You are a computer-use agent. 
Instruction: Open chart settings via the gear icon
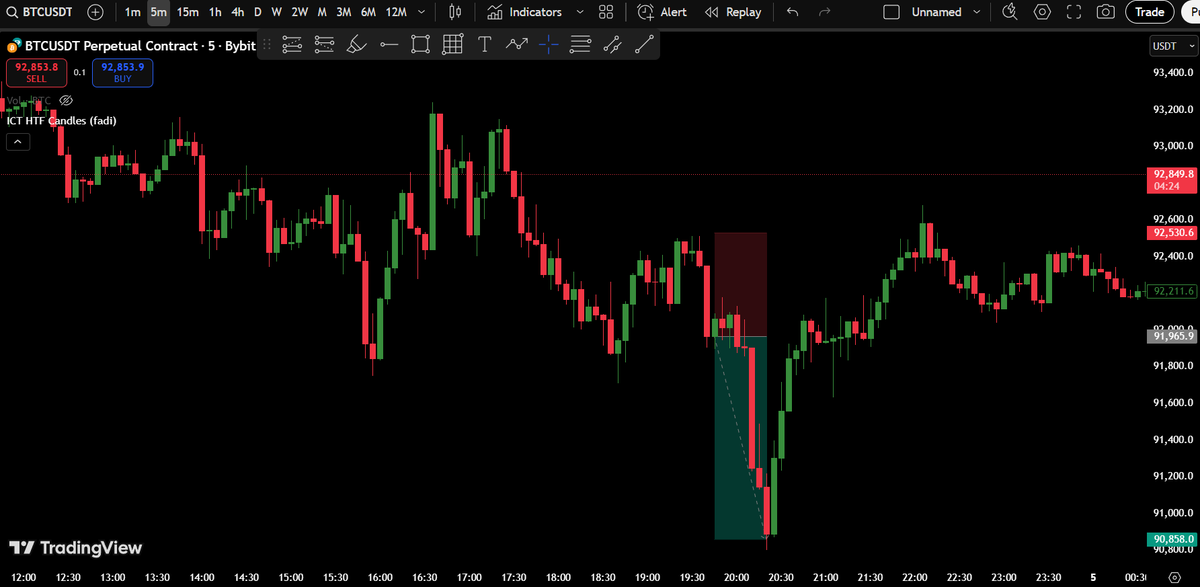[x=1041, y=11]
